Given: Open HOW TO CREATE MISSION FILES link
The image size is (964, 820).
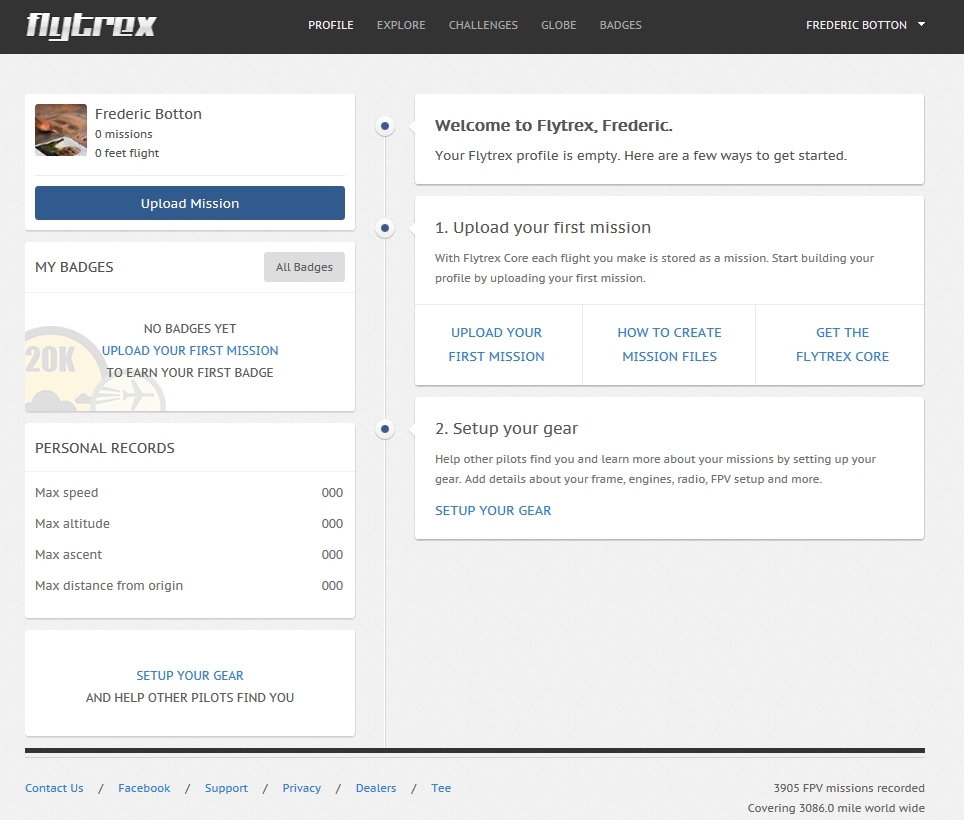Looking at the screenshot, I should [x=670, y=344].
